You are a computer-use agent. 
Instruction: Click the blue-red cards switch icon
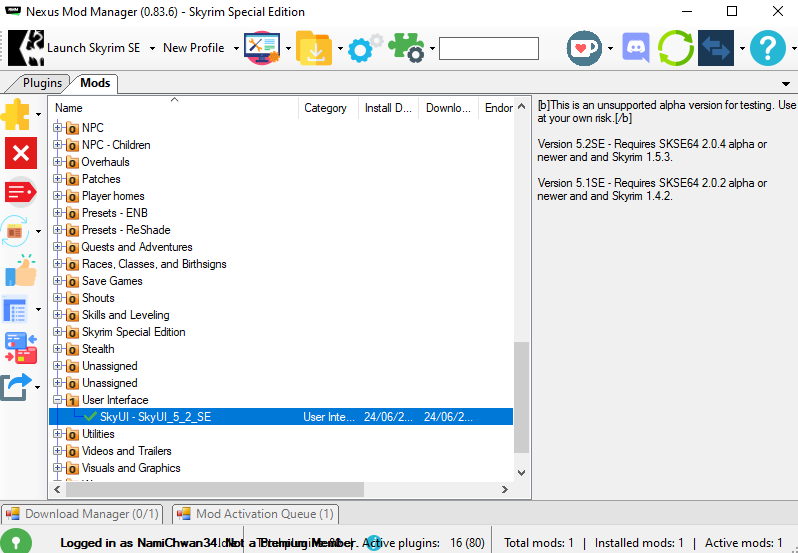(21, 348)
